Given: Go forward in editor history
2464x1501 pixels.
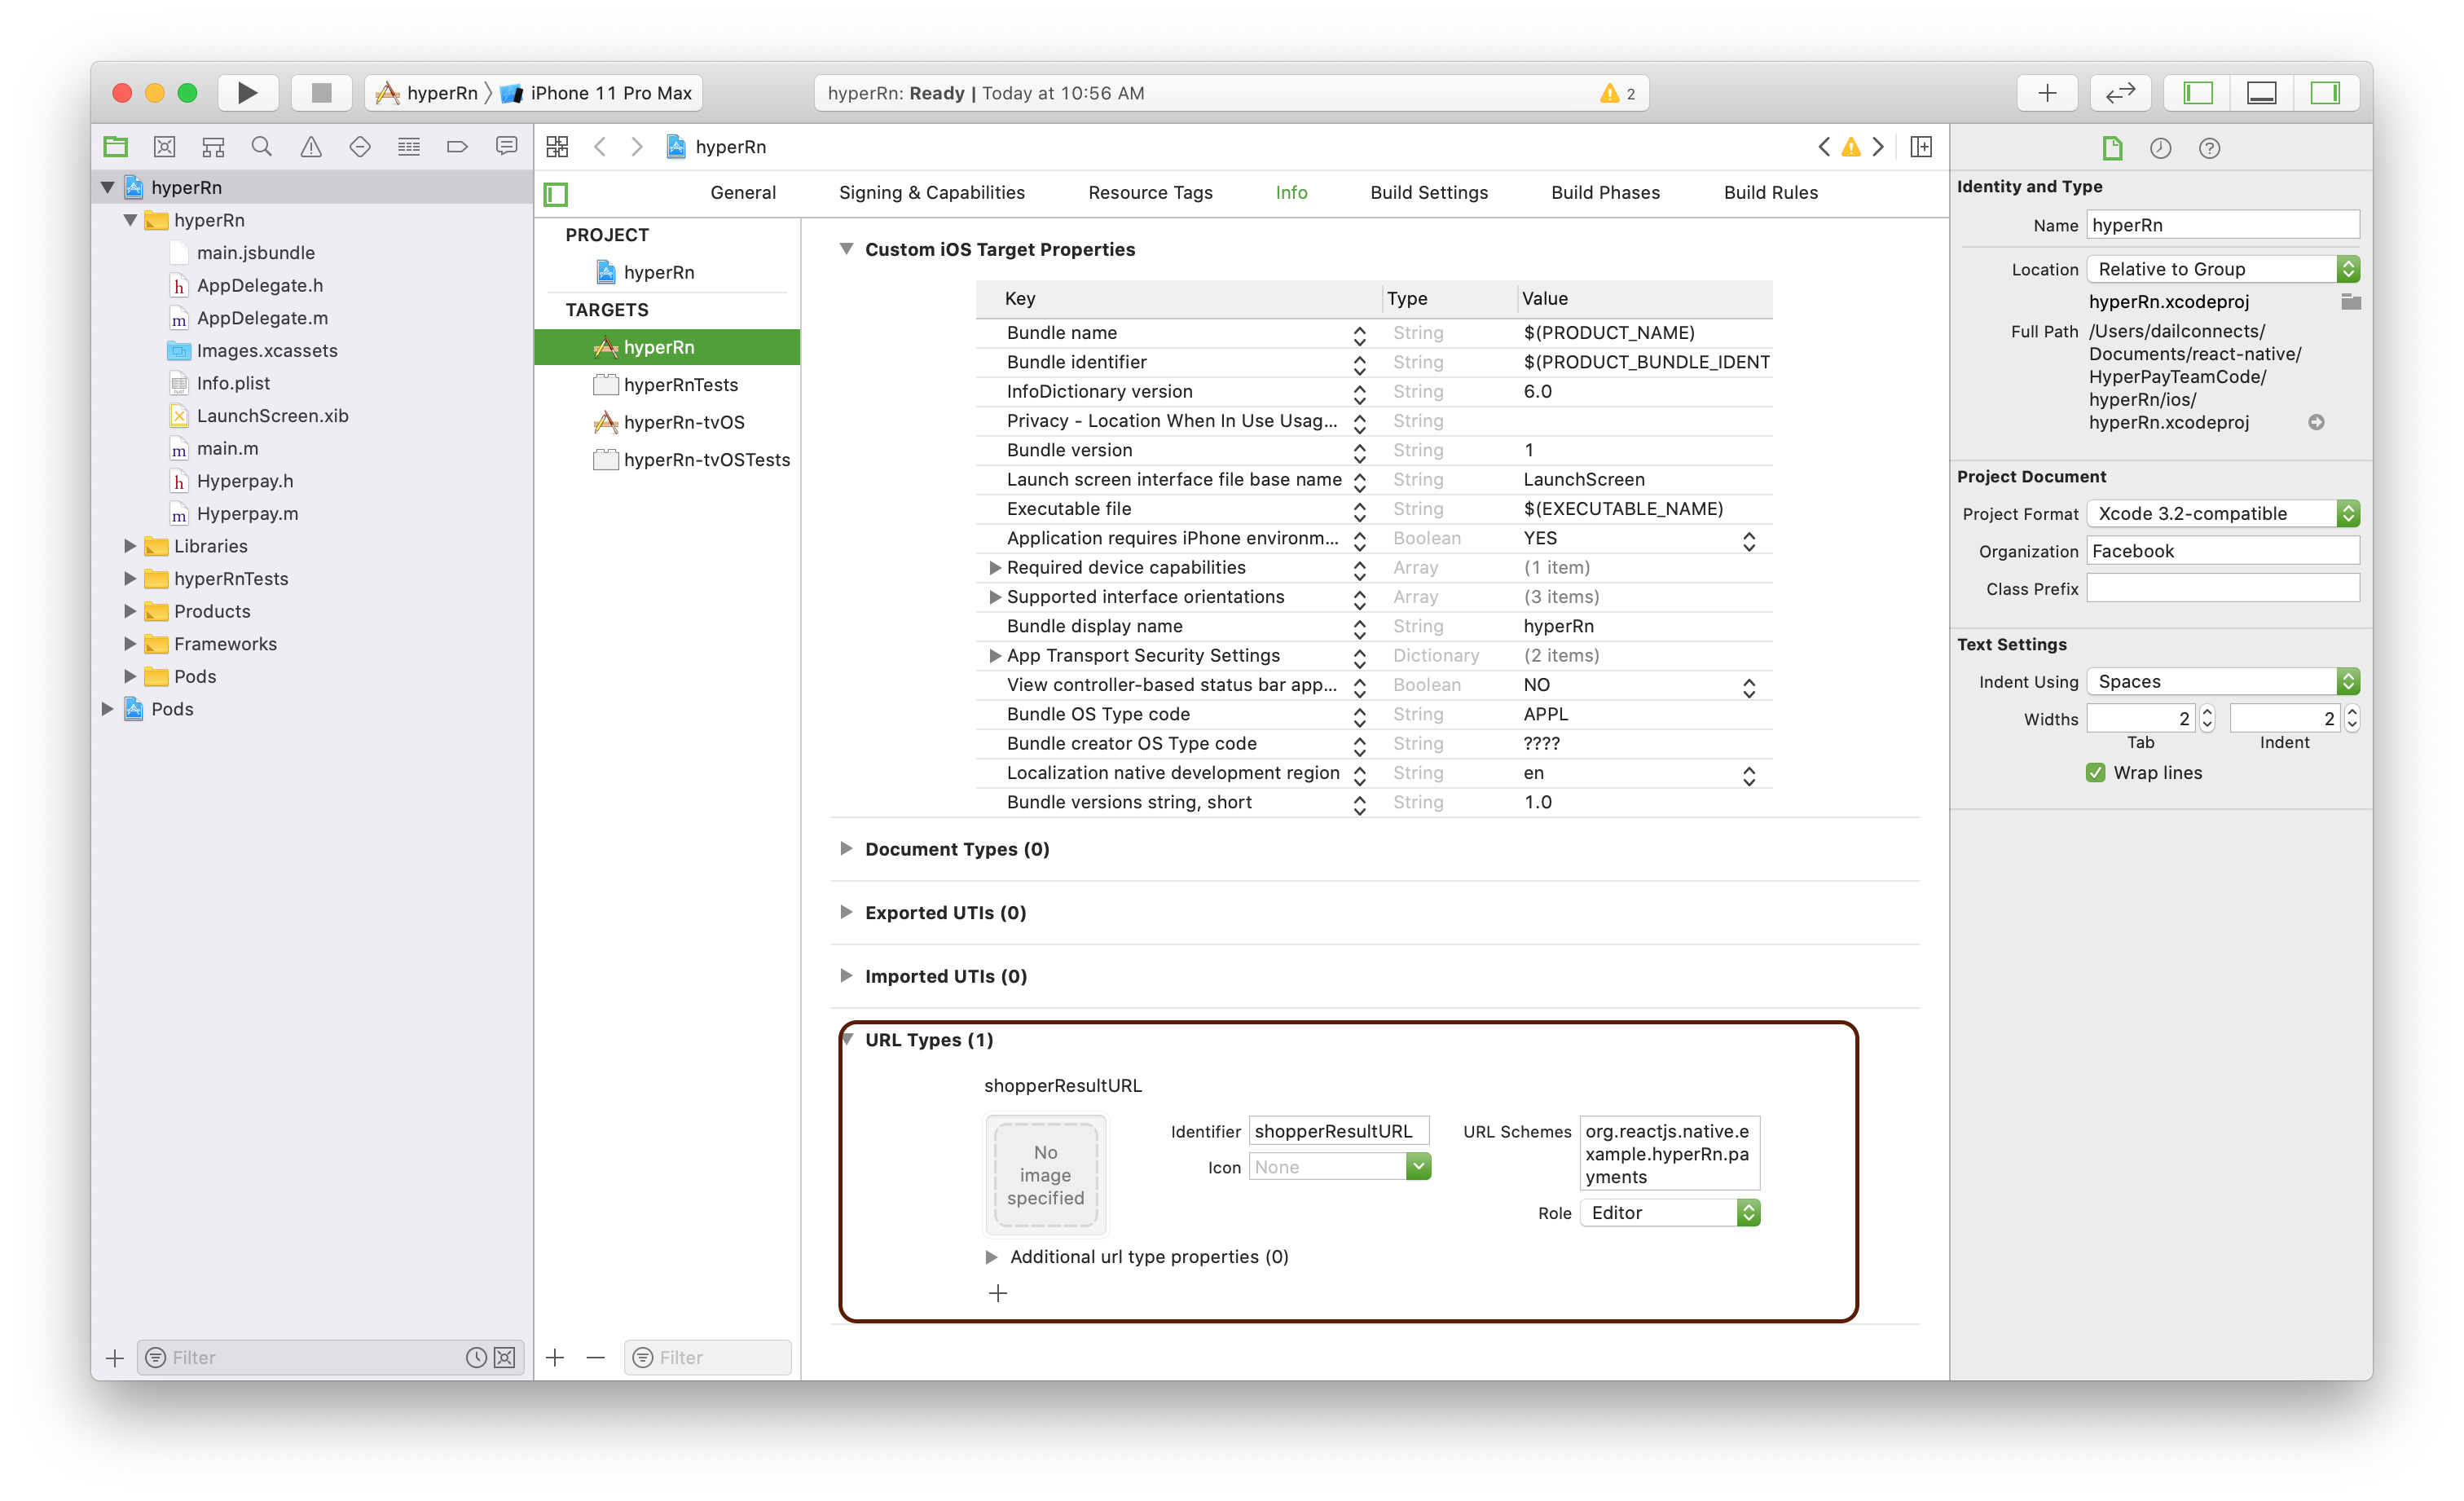Looking at the screenshot, I should click(637, 147).
